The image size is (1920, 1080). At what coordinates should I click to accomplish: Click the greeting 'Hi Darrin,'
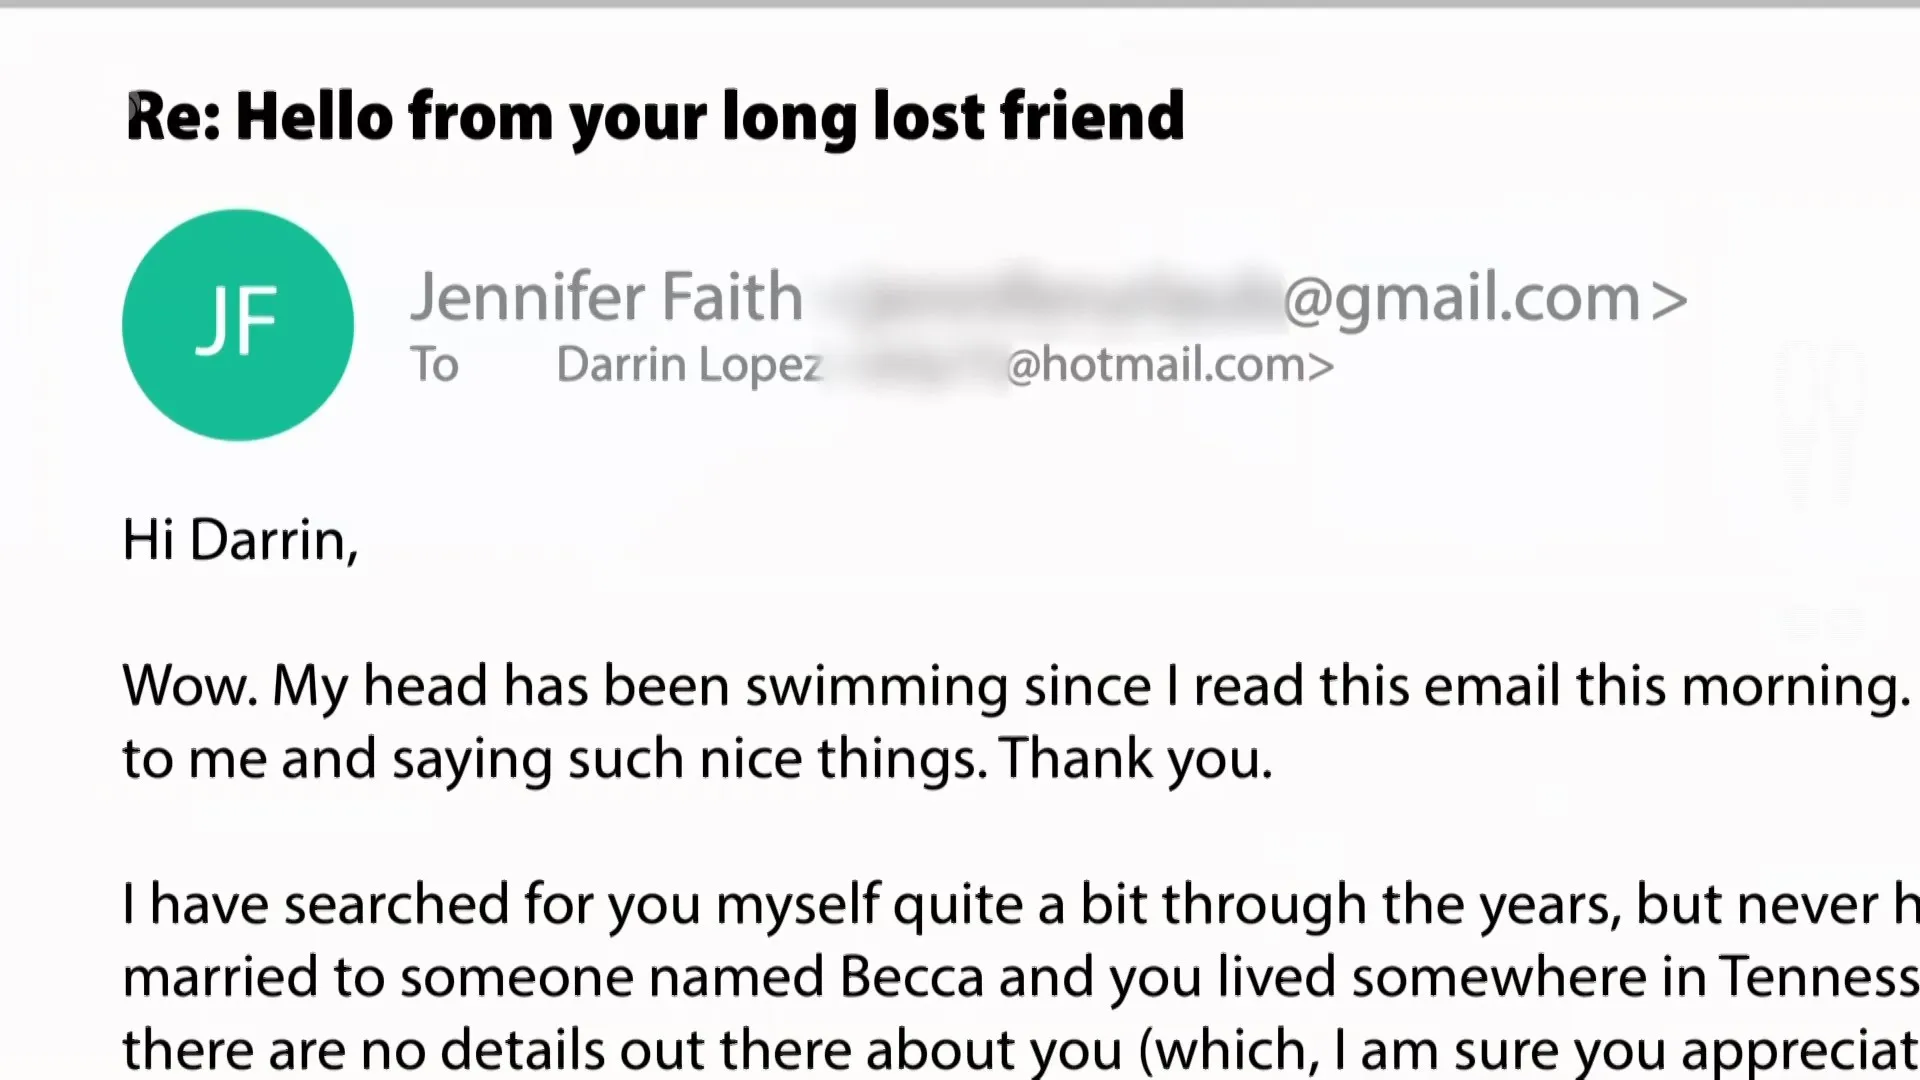(240, 541)
